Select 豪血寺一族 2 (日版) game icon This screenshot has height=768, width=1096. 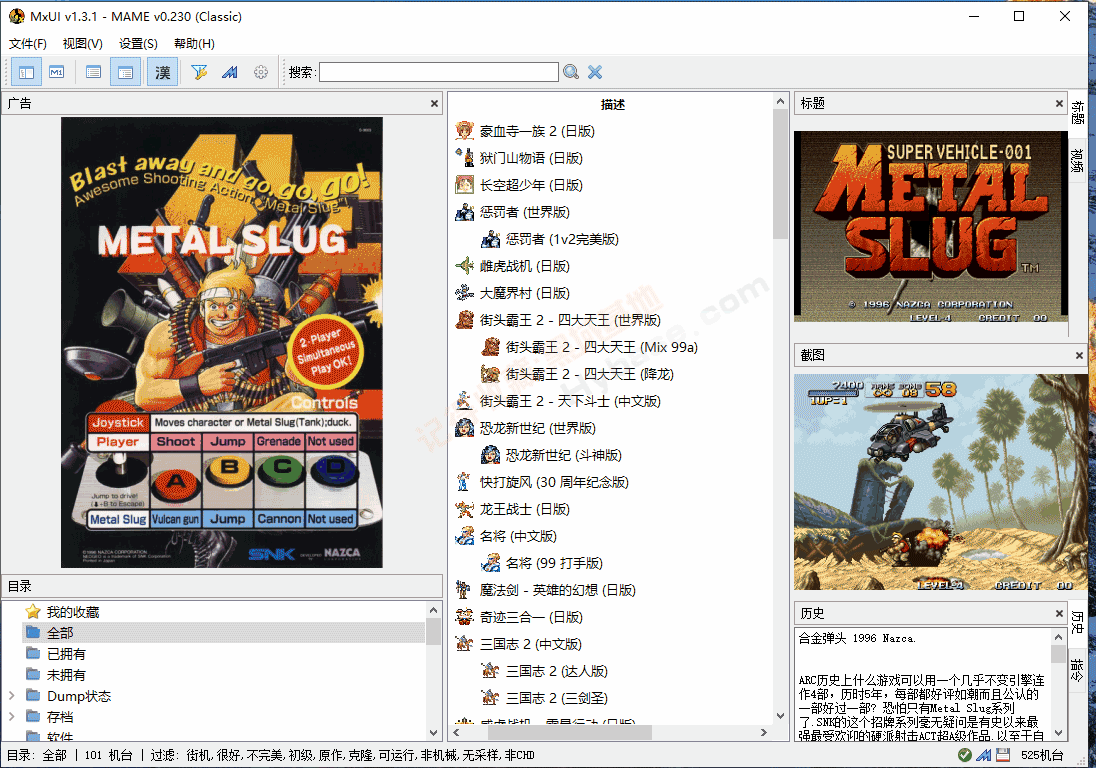click(464, 131)
